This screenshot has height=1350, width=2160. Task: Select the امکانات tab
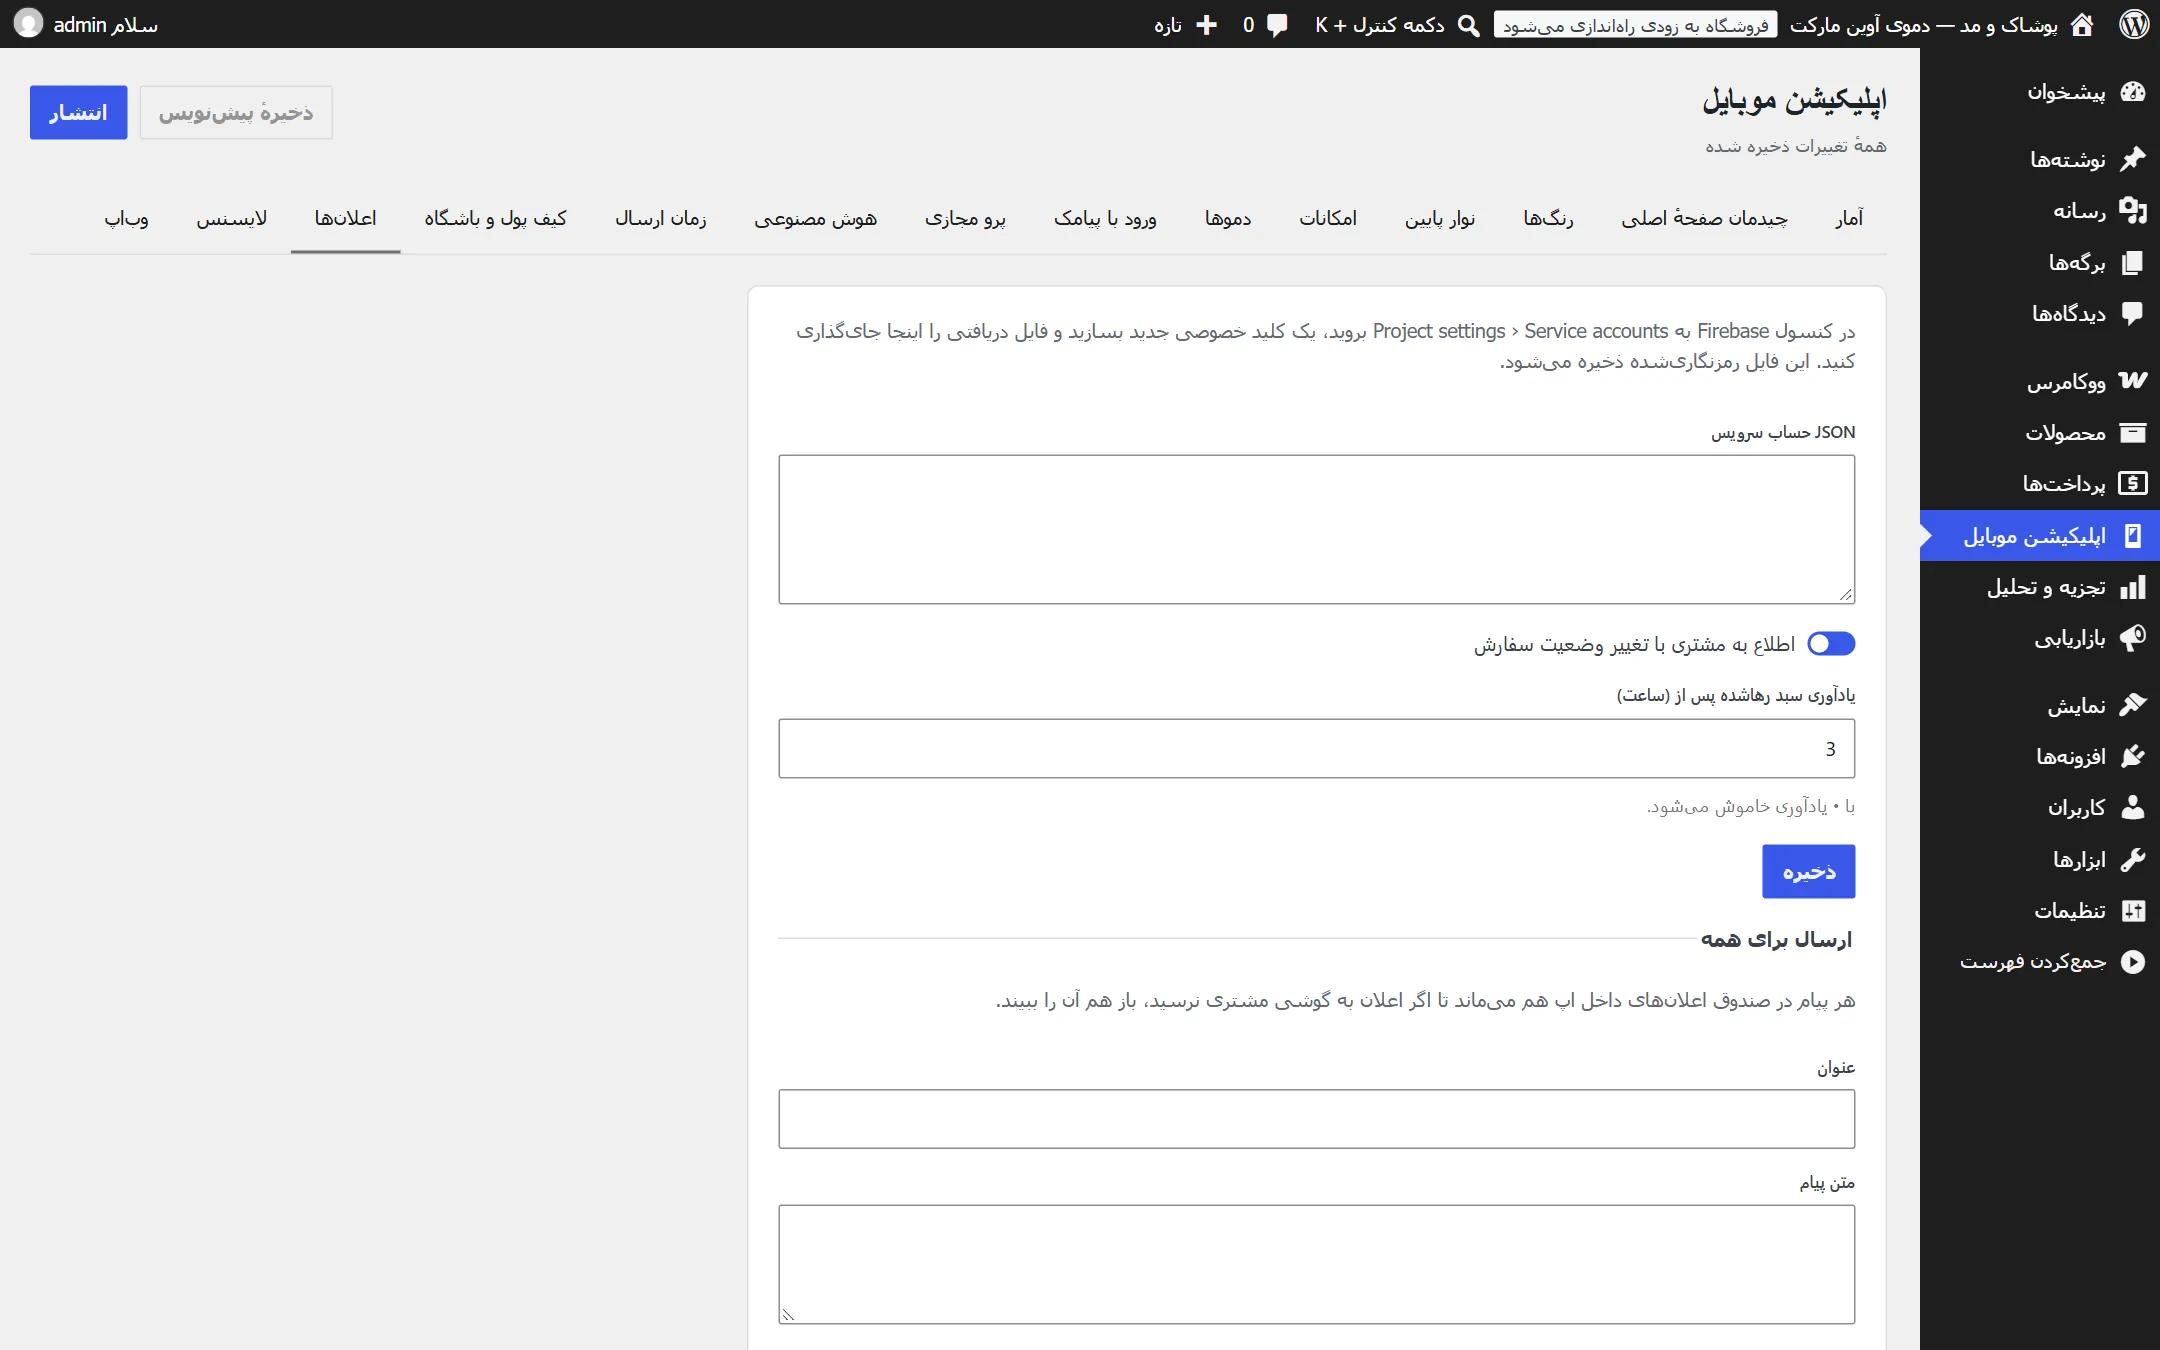1328,218
